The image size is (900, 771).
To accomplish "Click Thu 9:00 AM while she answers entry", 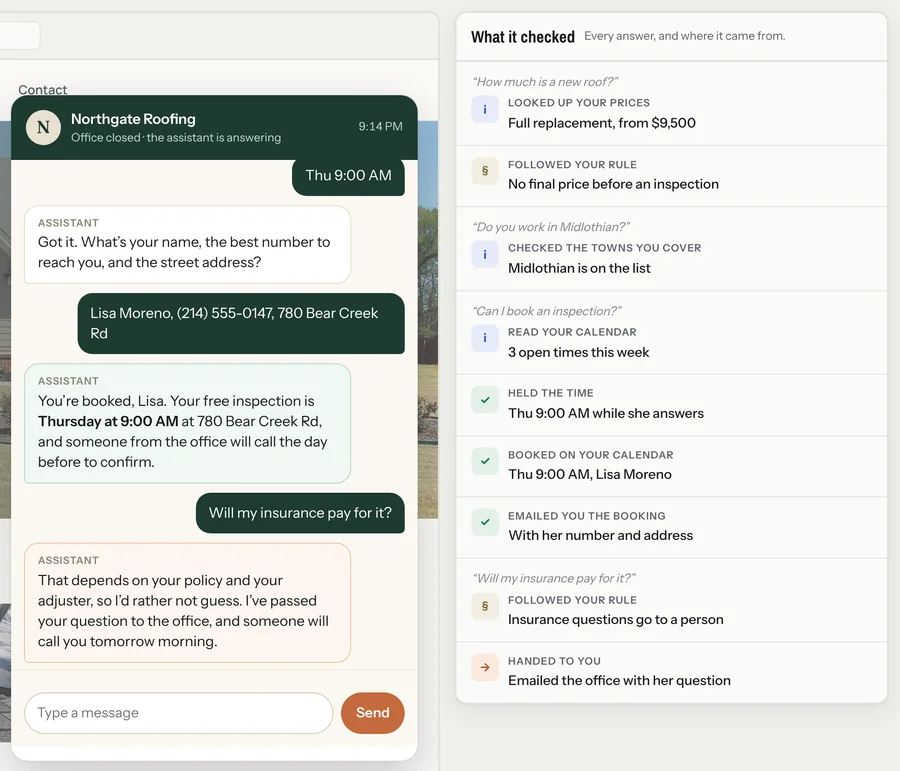I will [x=606, y=413].
